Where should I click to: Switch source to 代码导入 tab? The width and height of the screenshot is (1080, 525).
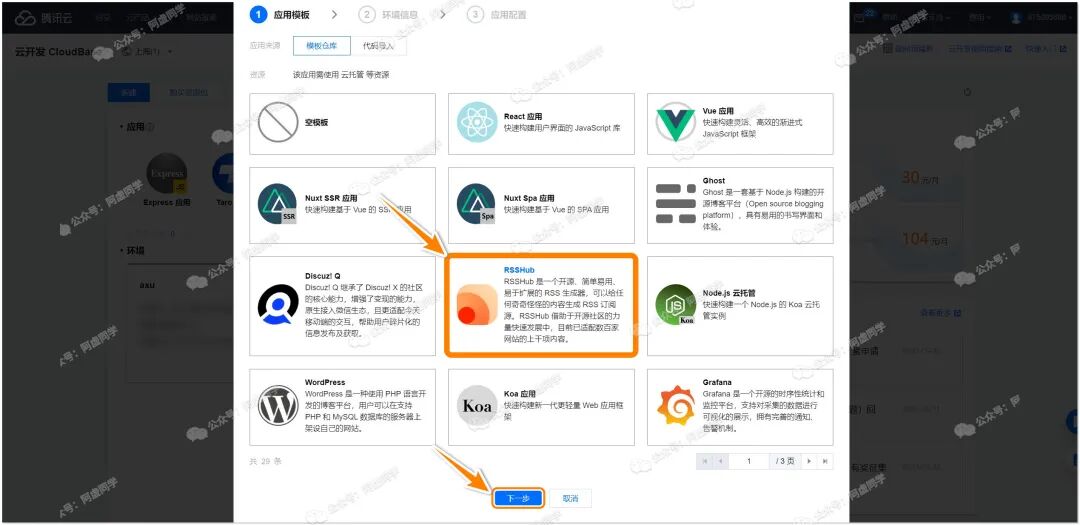click(378, 46)
